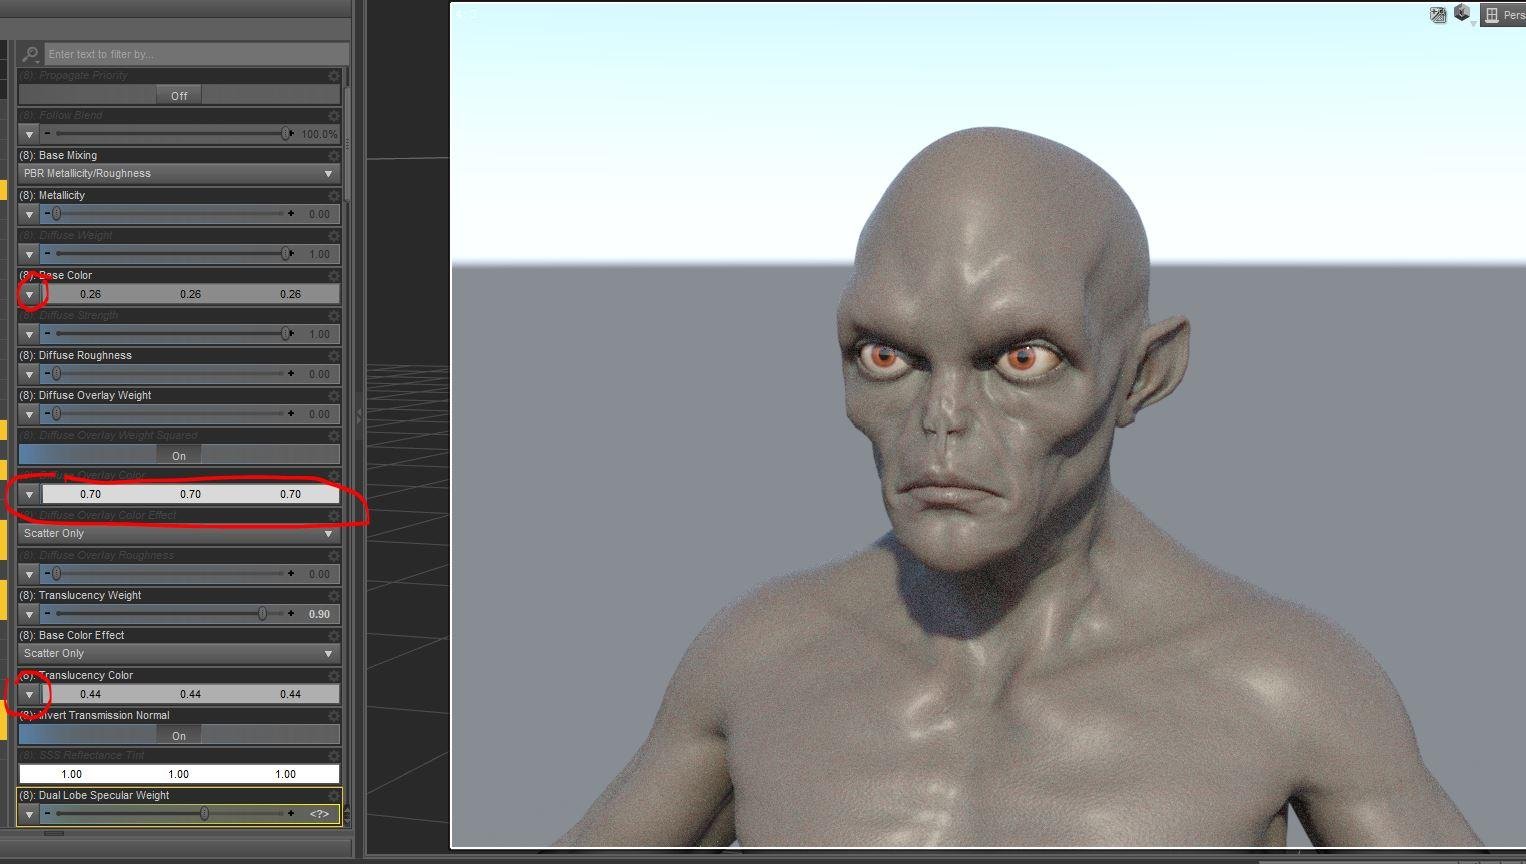
Task: Open the gear menu for Metallicity
Action: [x=334, y=196]
